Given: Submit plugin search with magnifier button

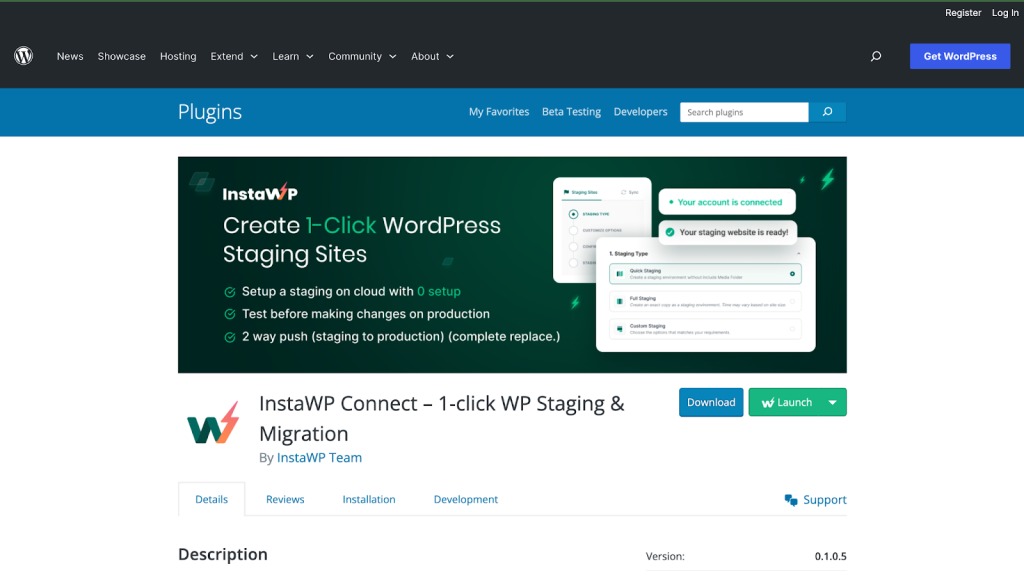Looking at the screenshot, I should 827,112.
